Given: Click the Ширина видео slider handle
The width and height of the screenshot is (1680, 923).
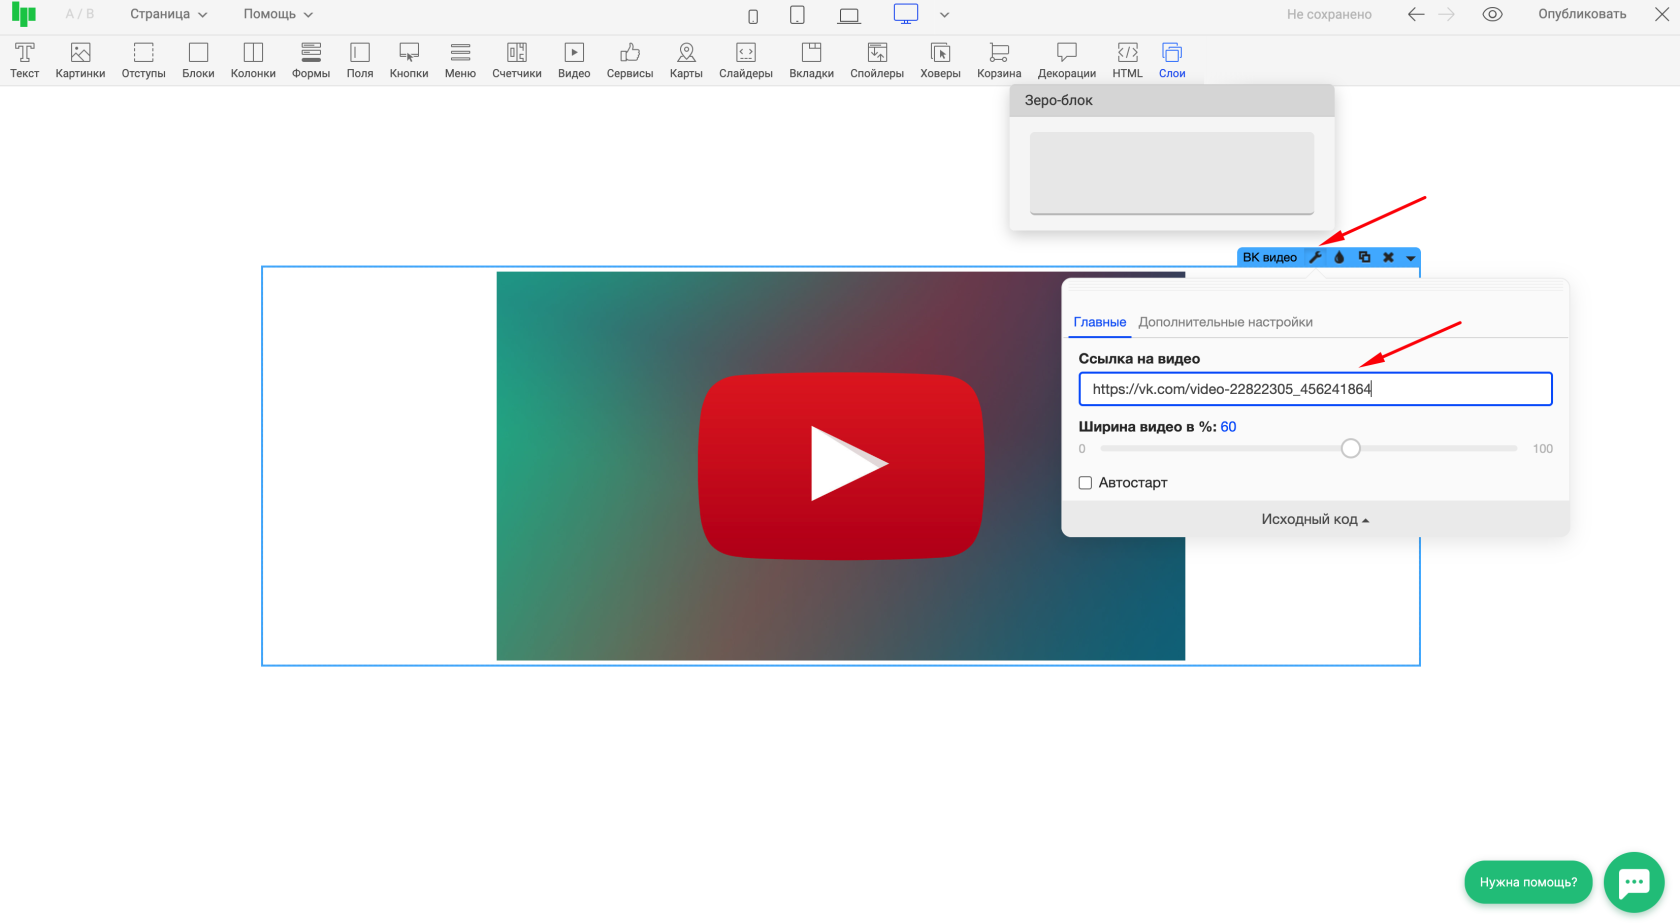Looking at the screenshot, I should [1351, 448].
